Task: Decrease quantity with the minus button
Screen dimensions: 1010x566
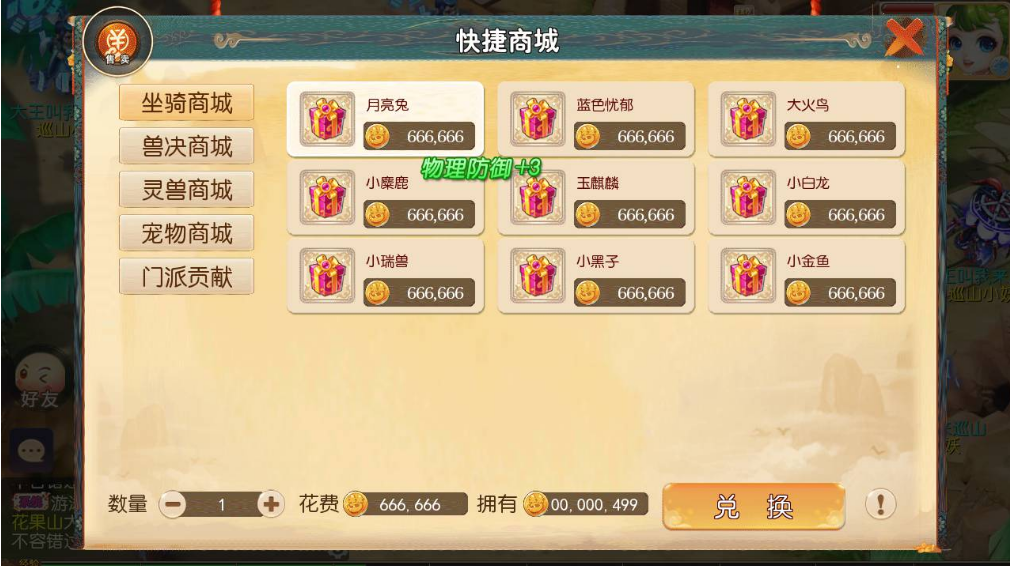Action: pyautogui.click(x=173, y=504)
